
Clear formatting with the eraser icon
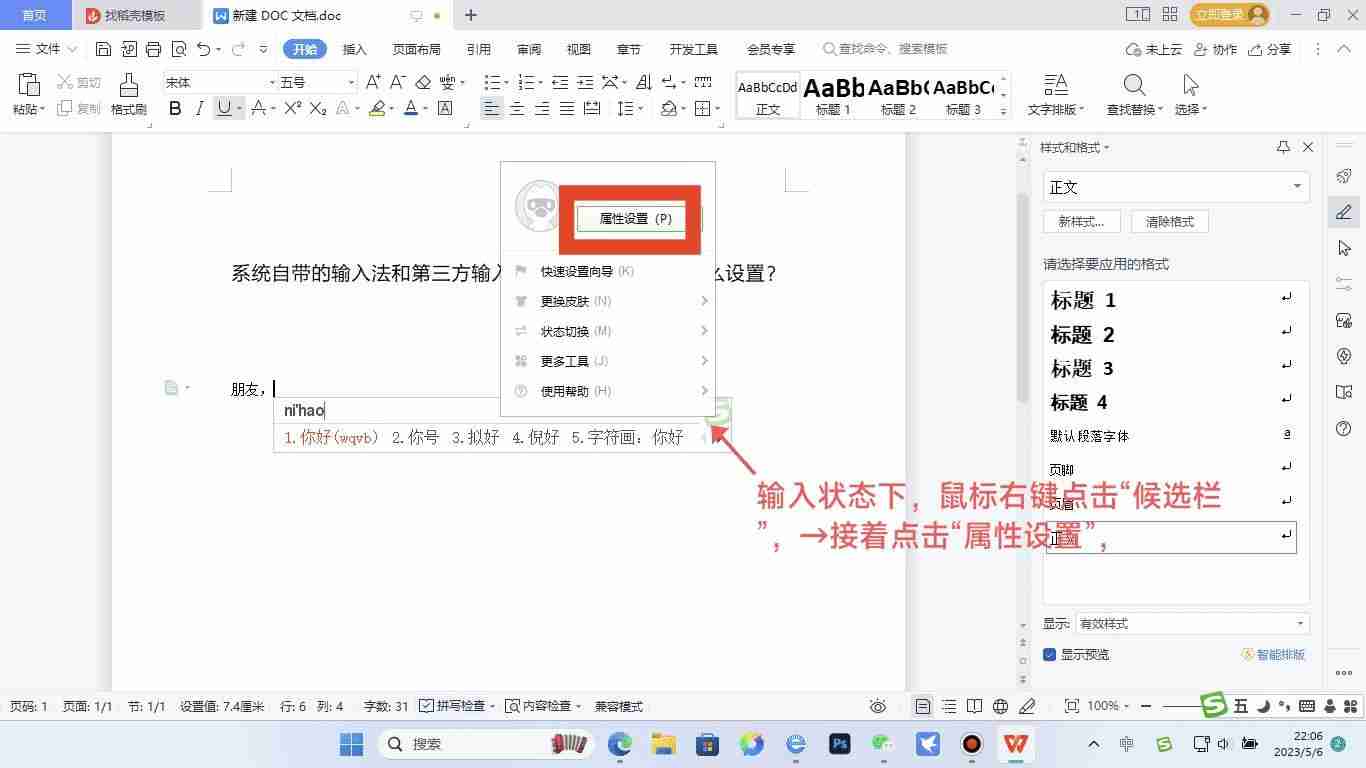(423, 82)
